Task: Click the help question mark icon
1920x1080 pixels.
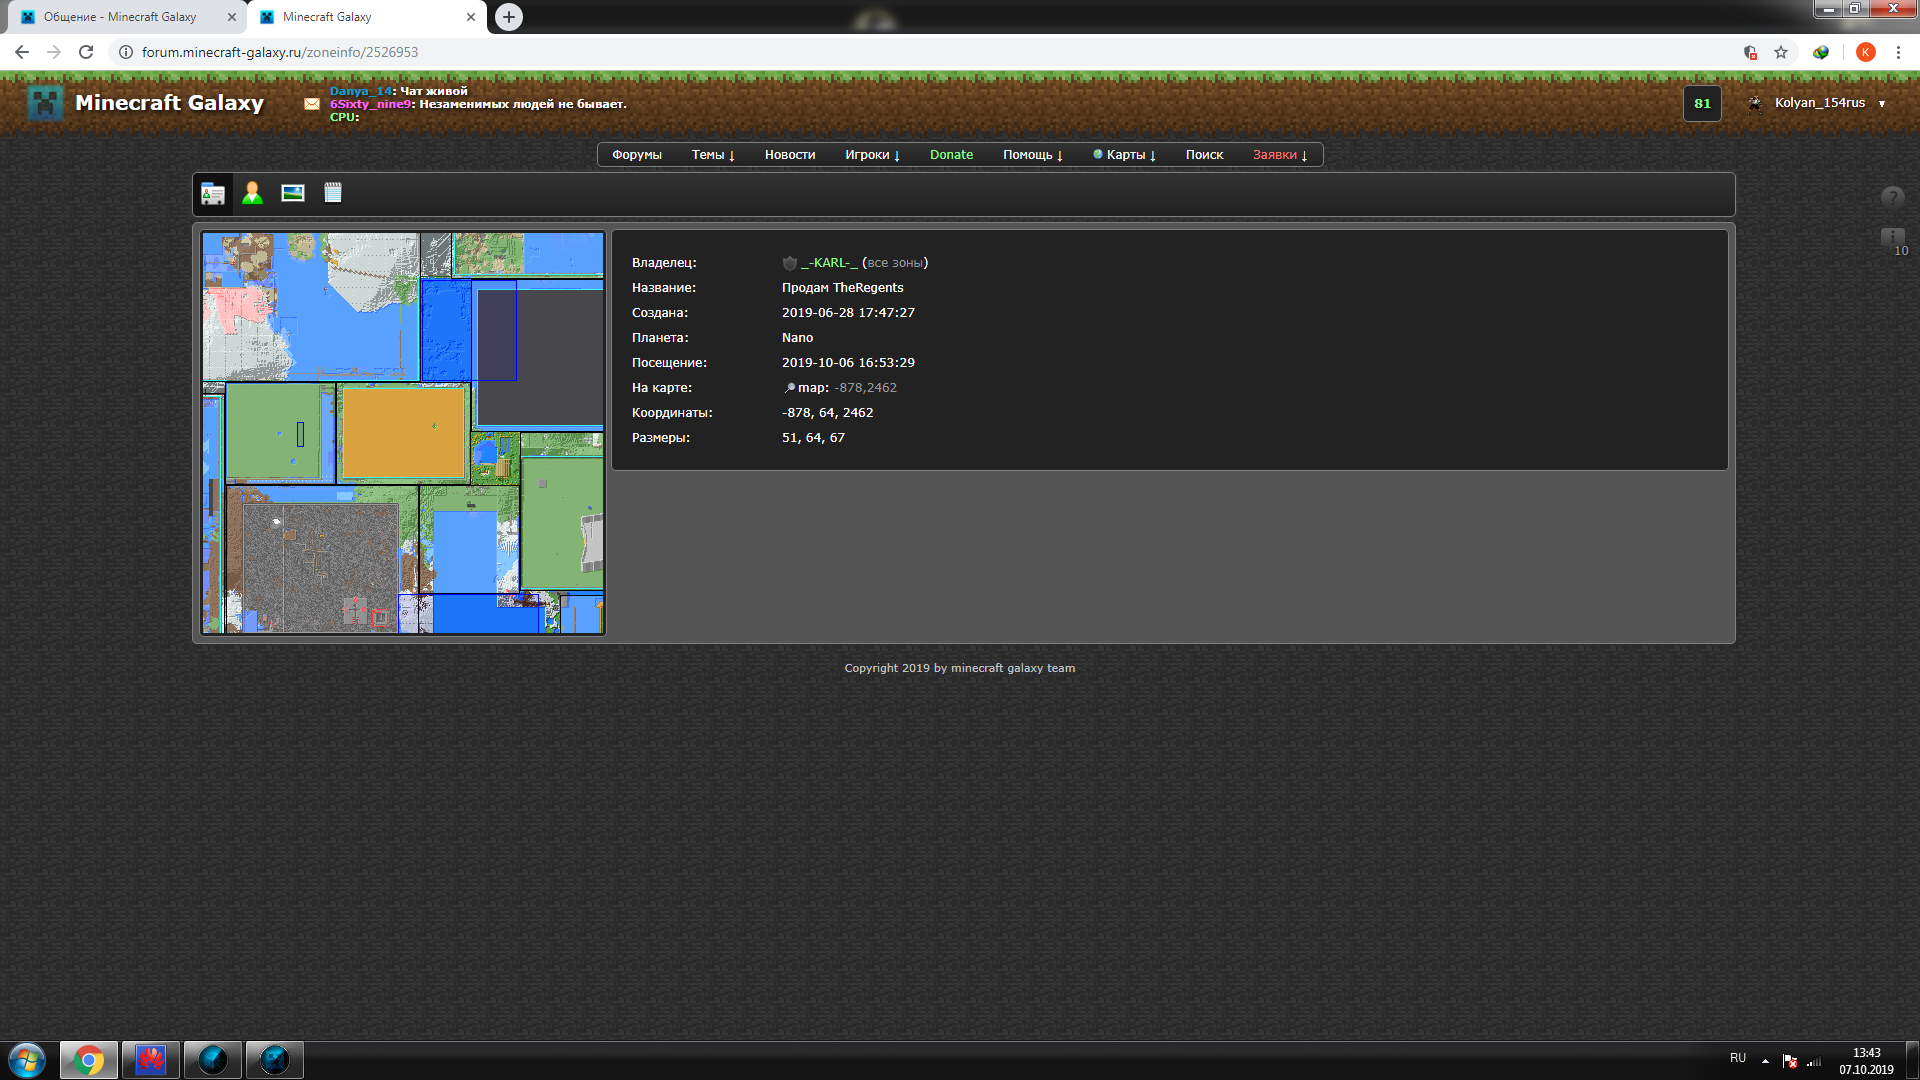Action: pyautogui.click(x=1892, y=197)
